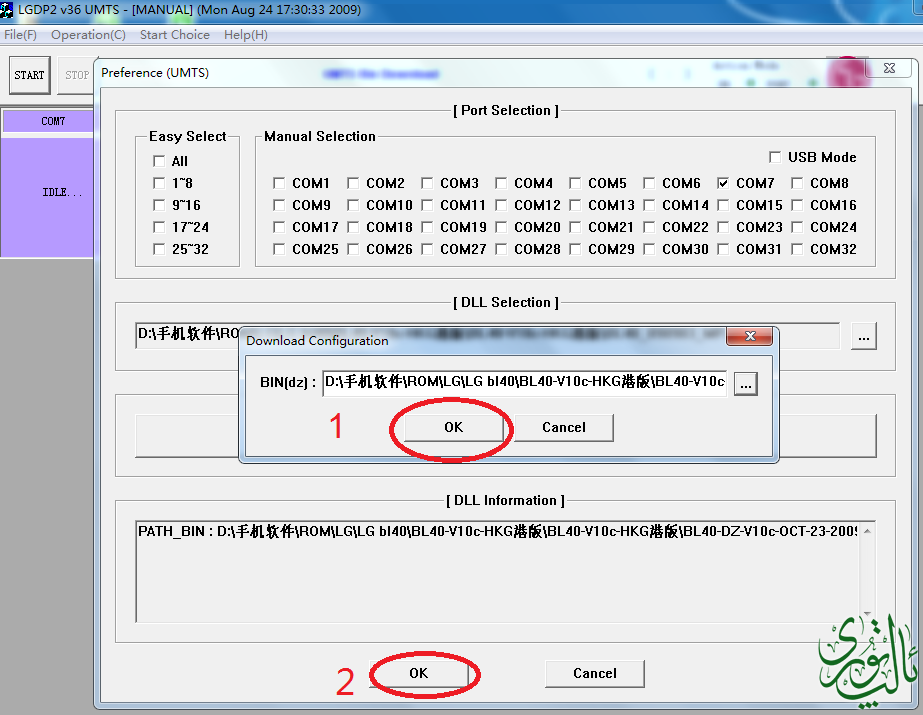Click the LGDP2 application title bar icon
The height and width of the screenshot is (715, 923).
[x=6, y=9]
